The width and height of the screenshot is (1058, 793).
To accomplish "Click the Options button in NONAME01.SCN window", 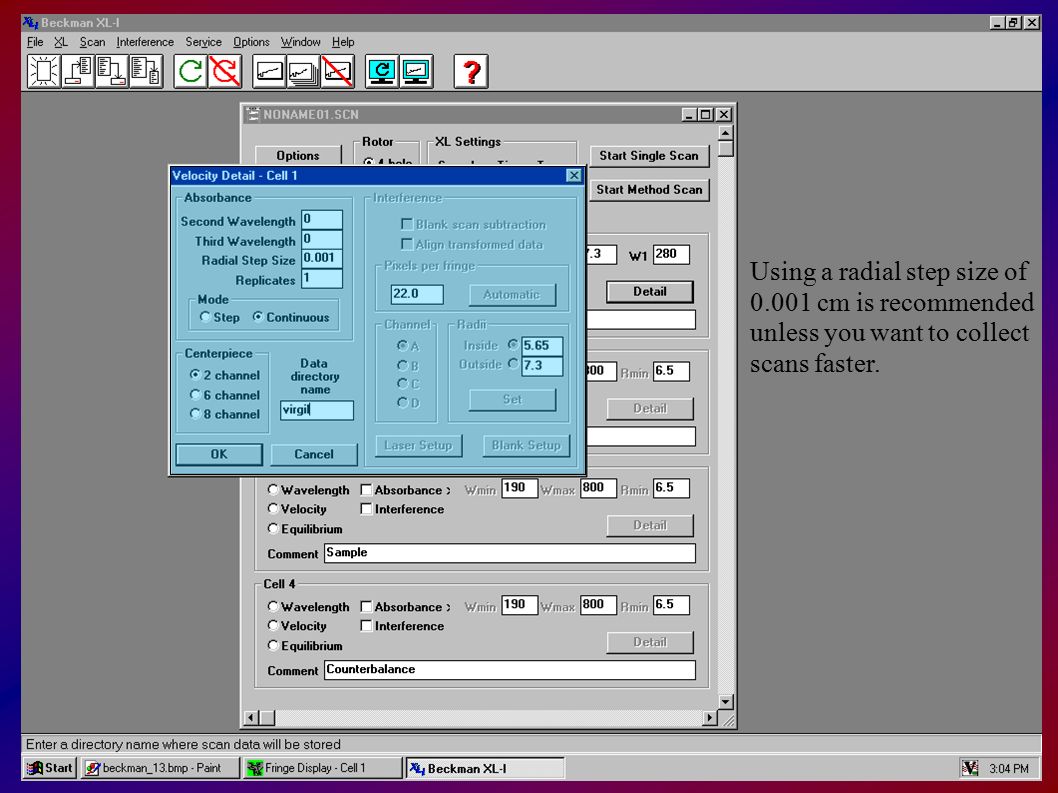I will coord(298,156).
